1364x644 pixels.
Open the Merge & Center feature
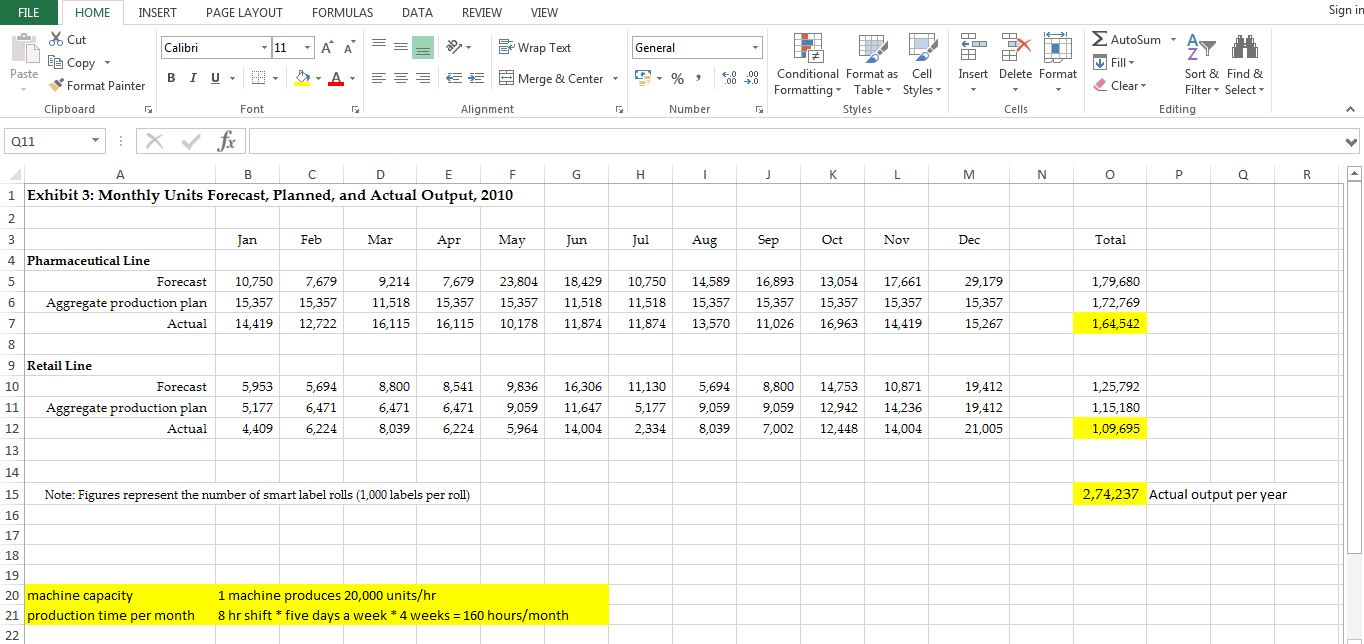tap(552, 78)
